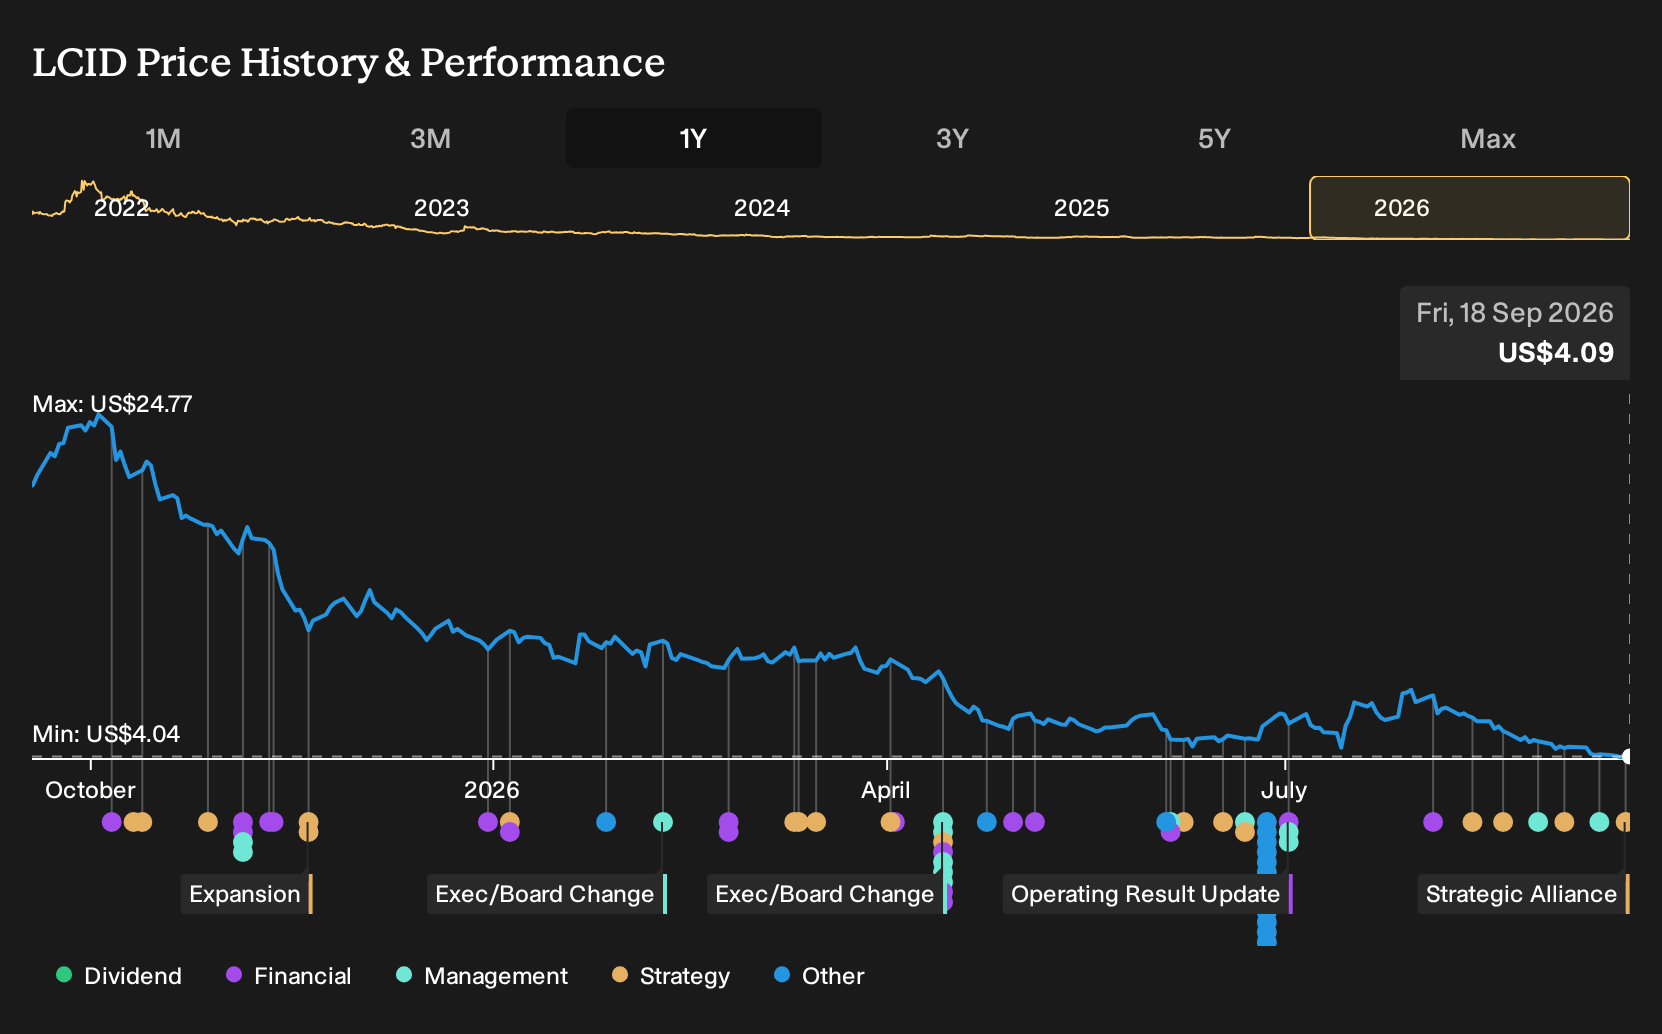Switch to the 5Y time range

click(x=1214, y=139)
